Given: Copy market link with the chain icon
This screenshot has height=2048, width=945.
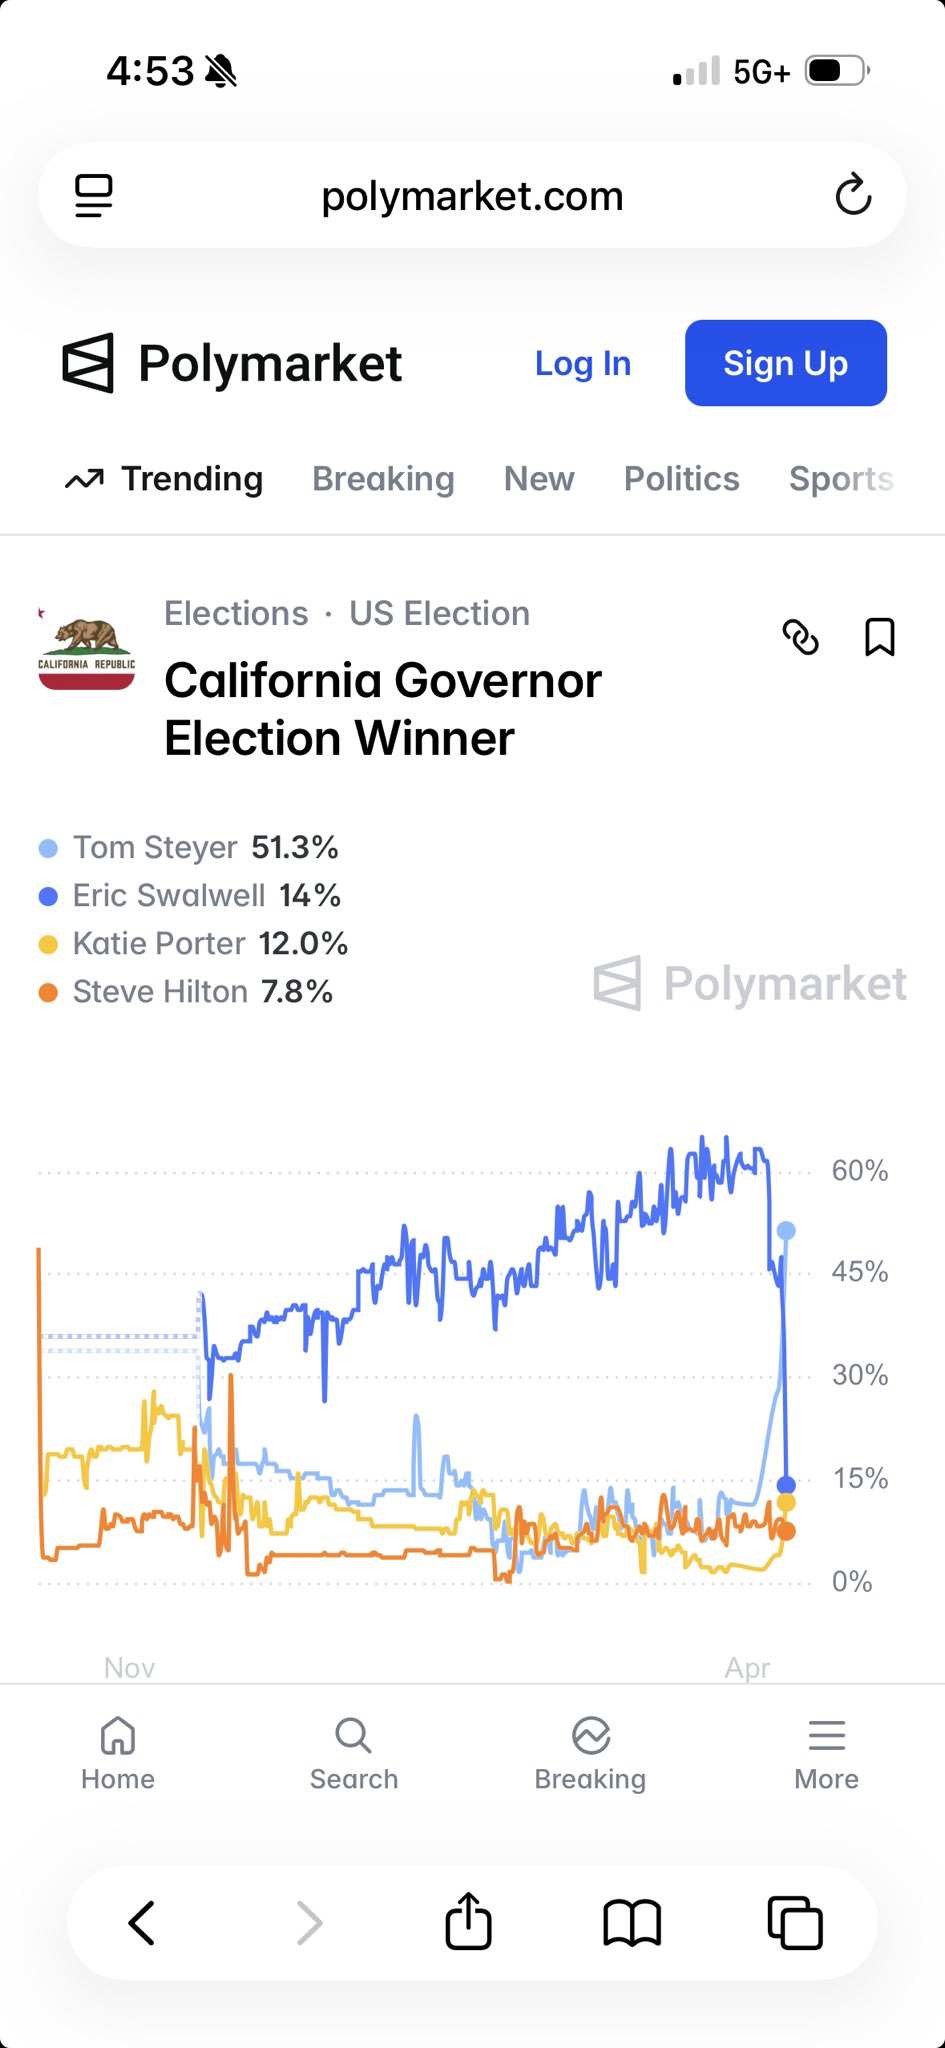Looking at the screenshot, I should 800,637.
